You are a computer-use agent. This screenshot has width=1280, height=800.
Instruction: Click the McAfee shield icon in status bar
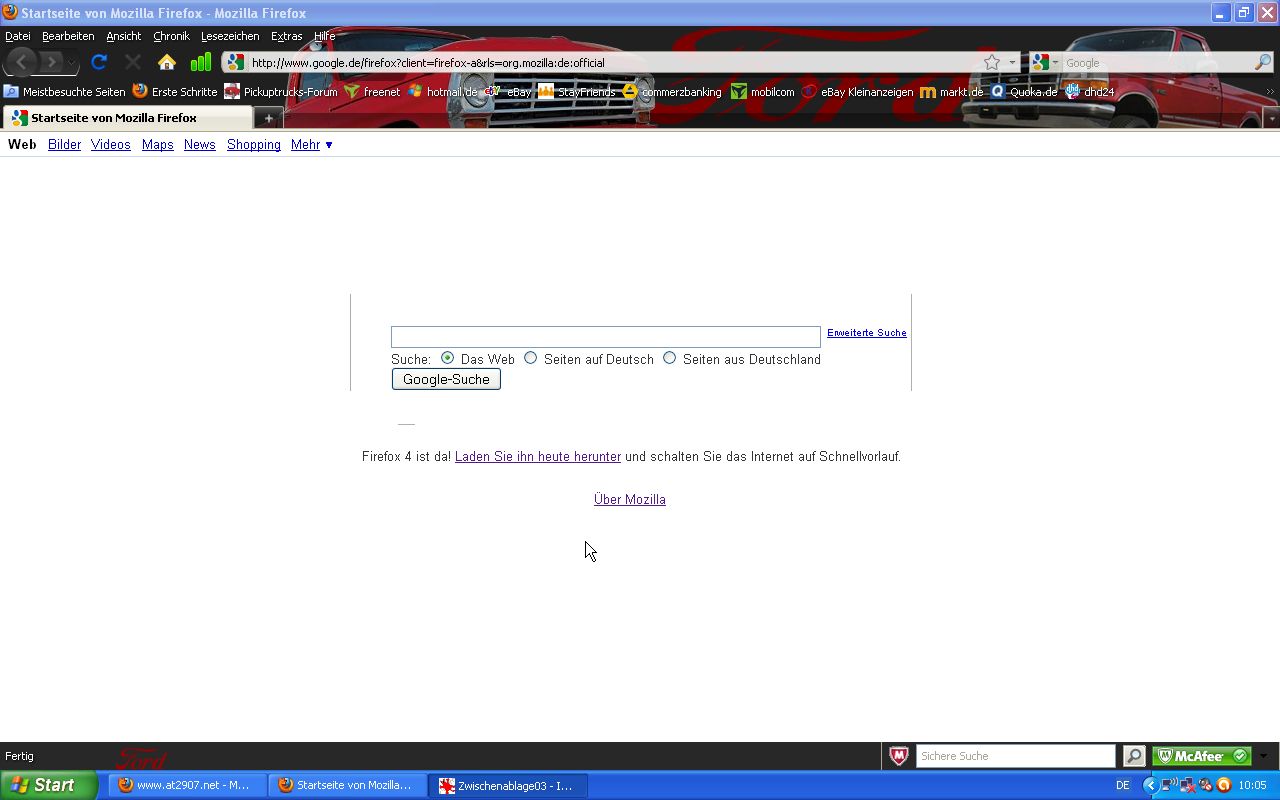[899, 756]
